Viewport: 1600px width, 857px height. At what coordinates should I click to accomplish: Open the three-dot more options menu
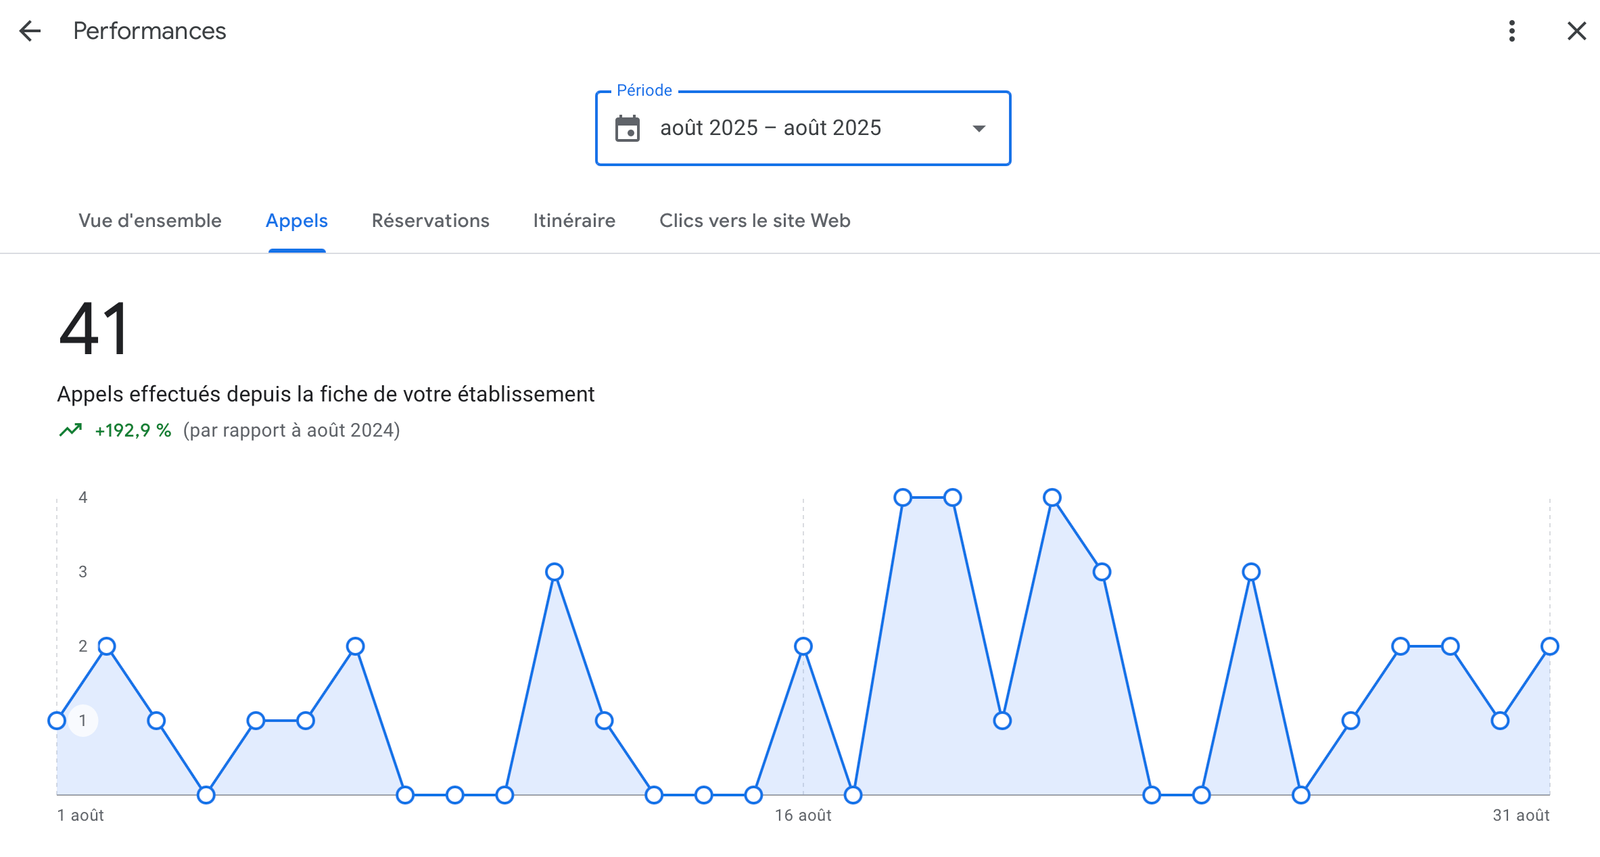(x=1511, y=31)
